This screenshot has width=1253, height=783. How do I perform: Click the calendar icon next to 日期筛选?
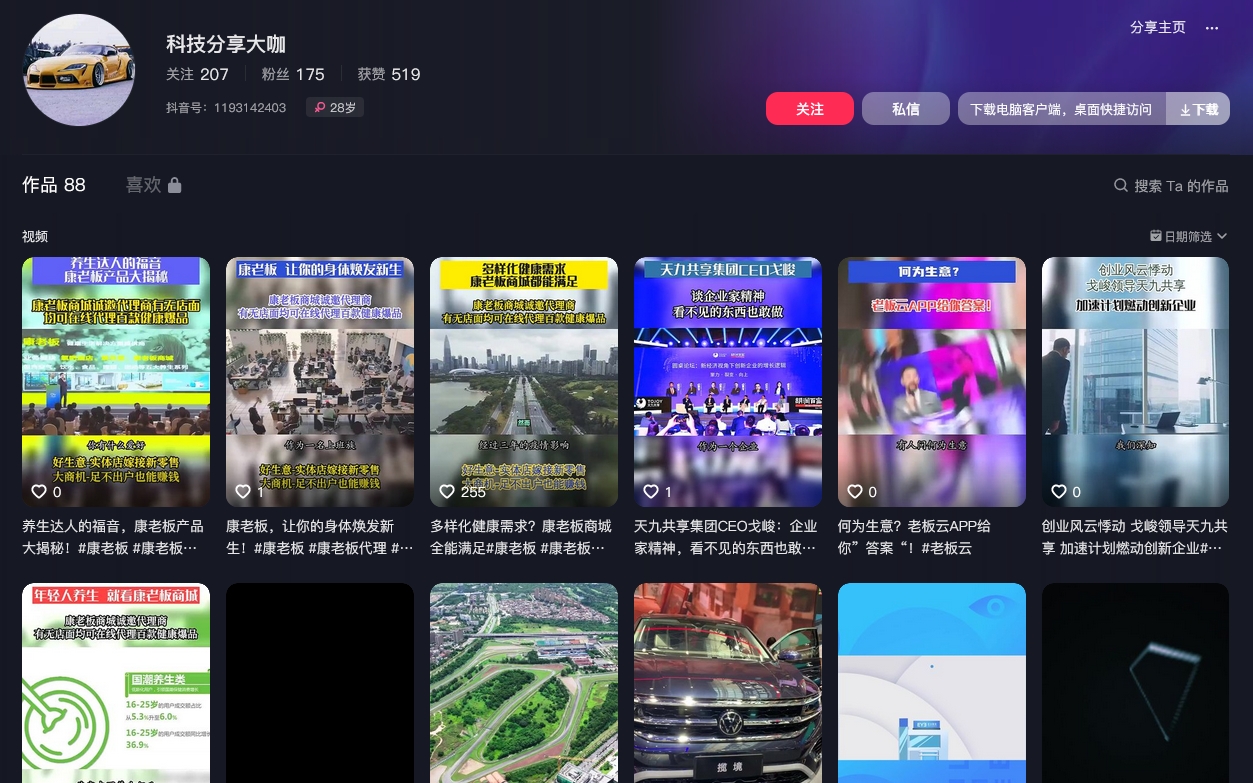pos(1156,236)
